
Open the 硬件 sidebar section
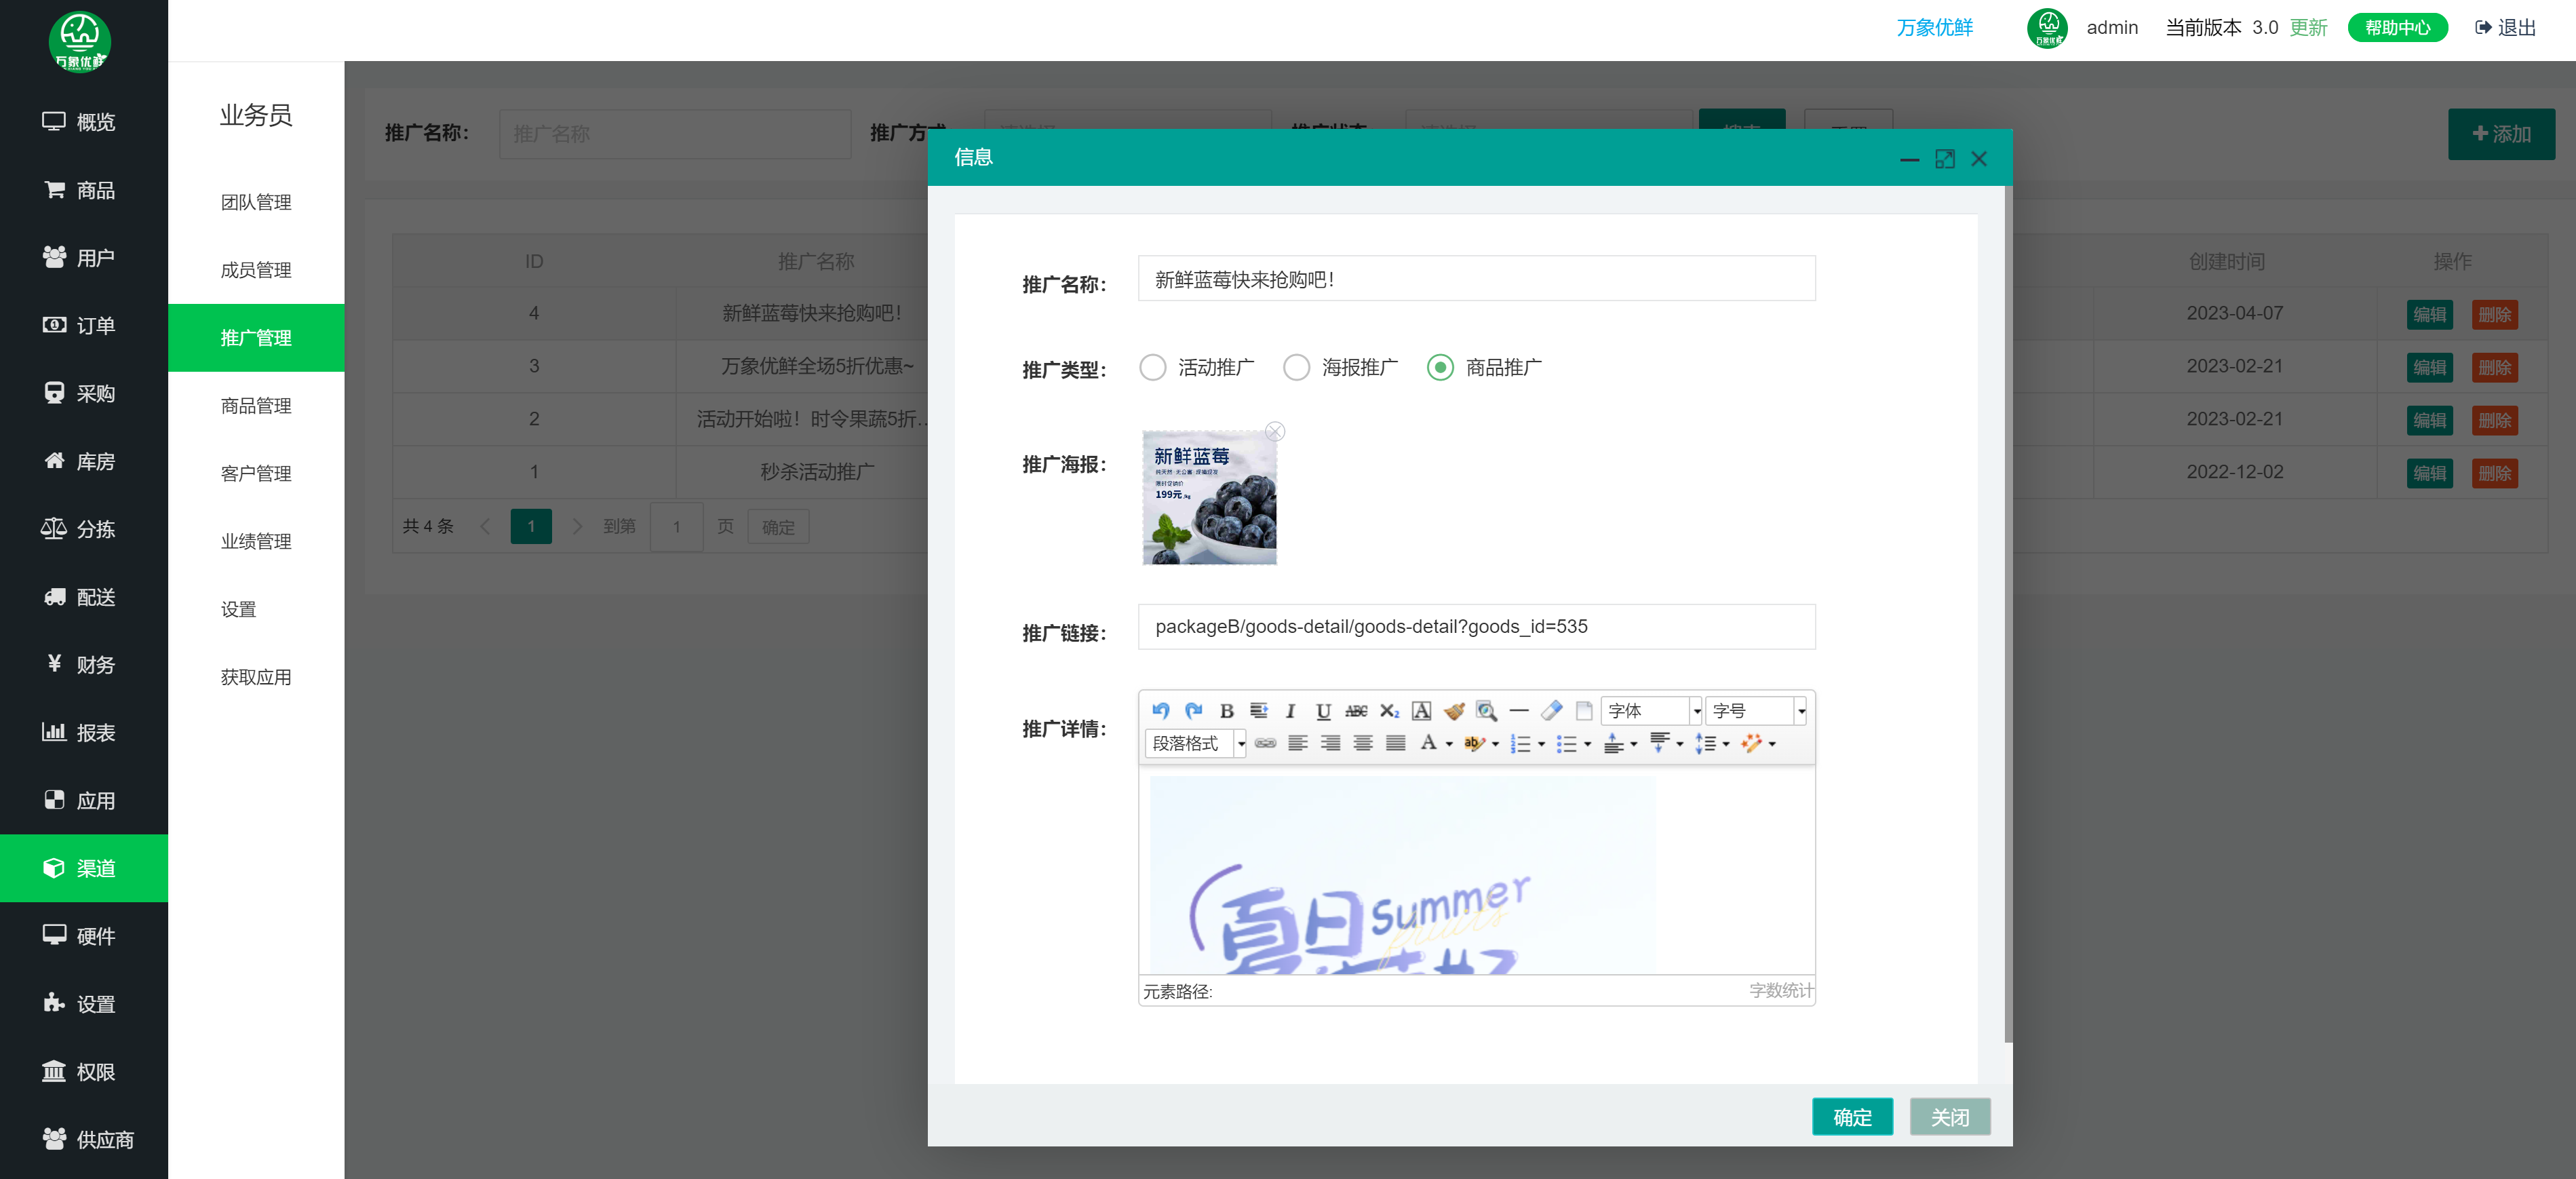point(84,936)
